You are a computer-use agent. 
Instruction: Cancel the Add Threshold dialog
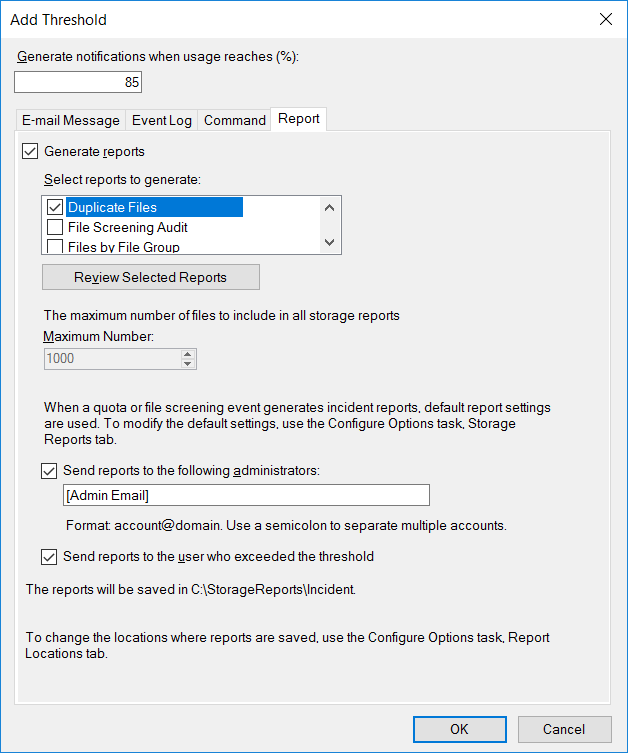[564, 729]
